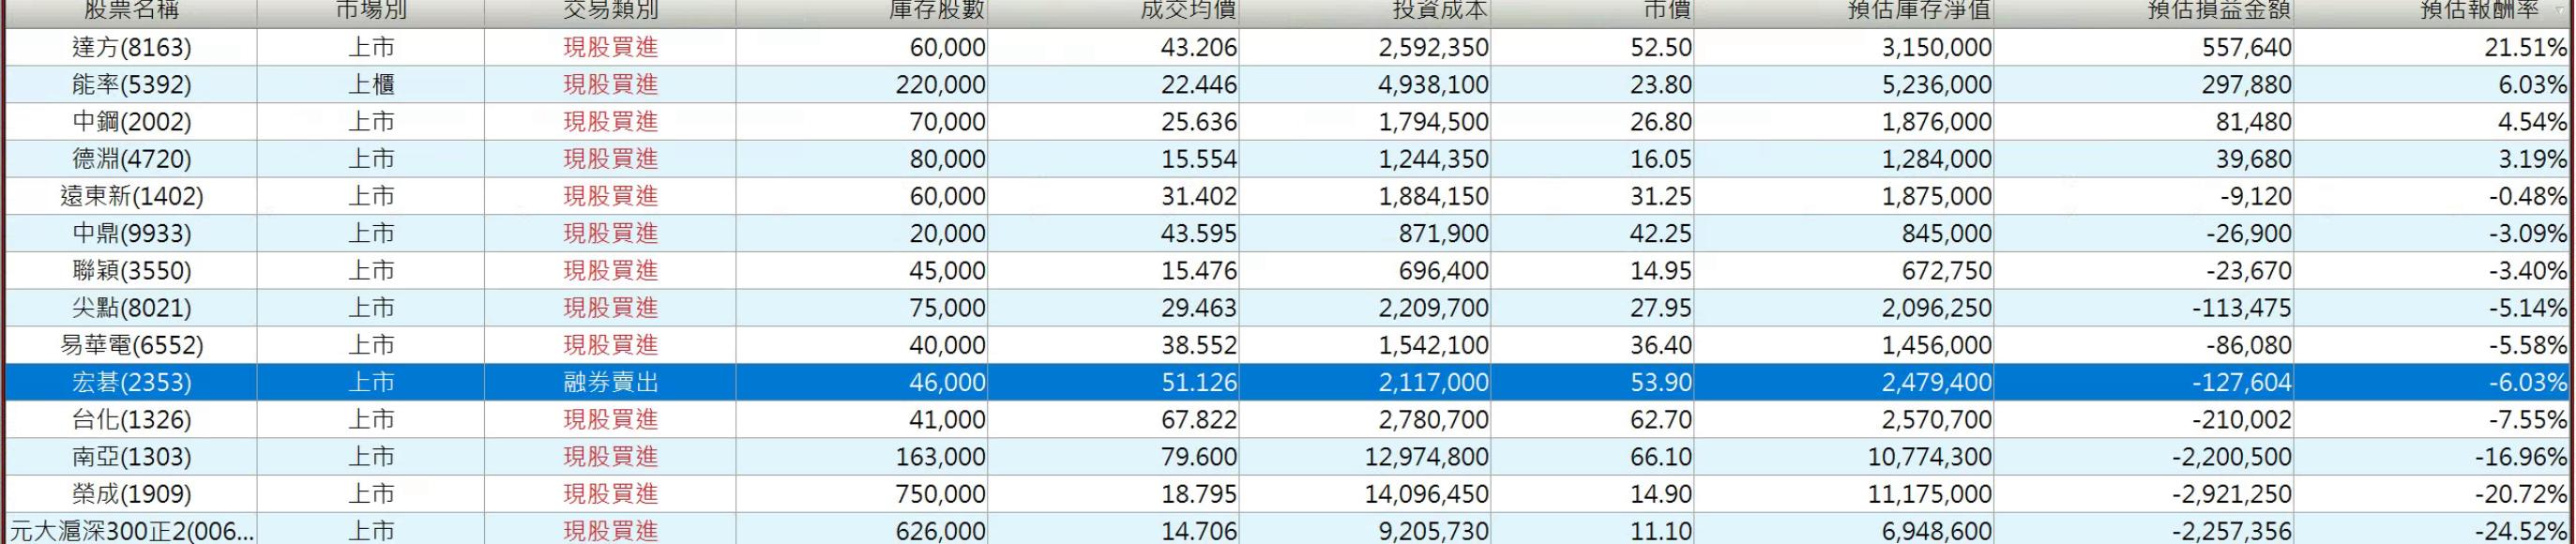
Task: Click market price 27.95 for 尖點
Action: click(x=1661, y=307)
